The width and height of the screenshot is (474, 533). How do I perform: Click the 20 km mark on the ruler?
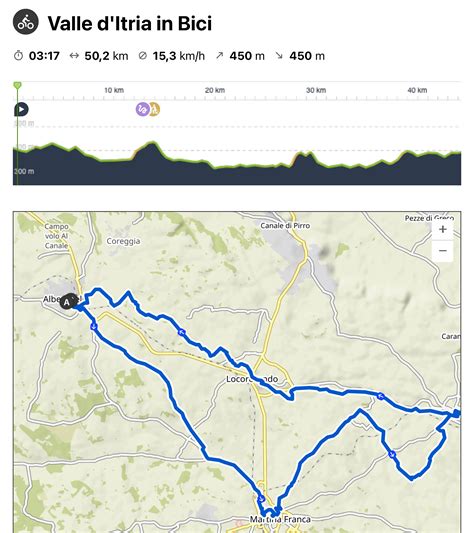click(215, 90)
